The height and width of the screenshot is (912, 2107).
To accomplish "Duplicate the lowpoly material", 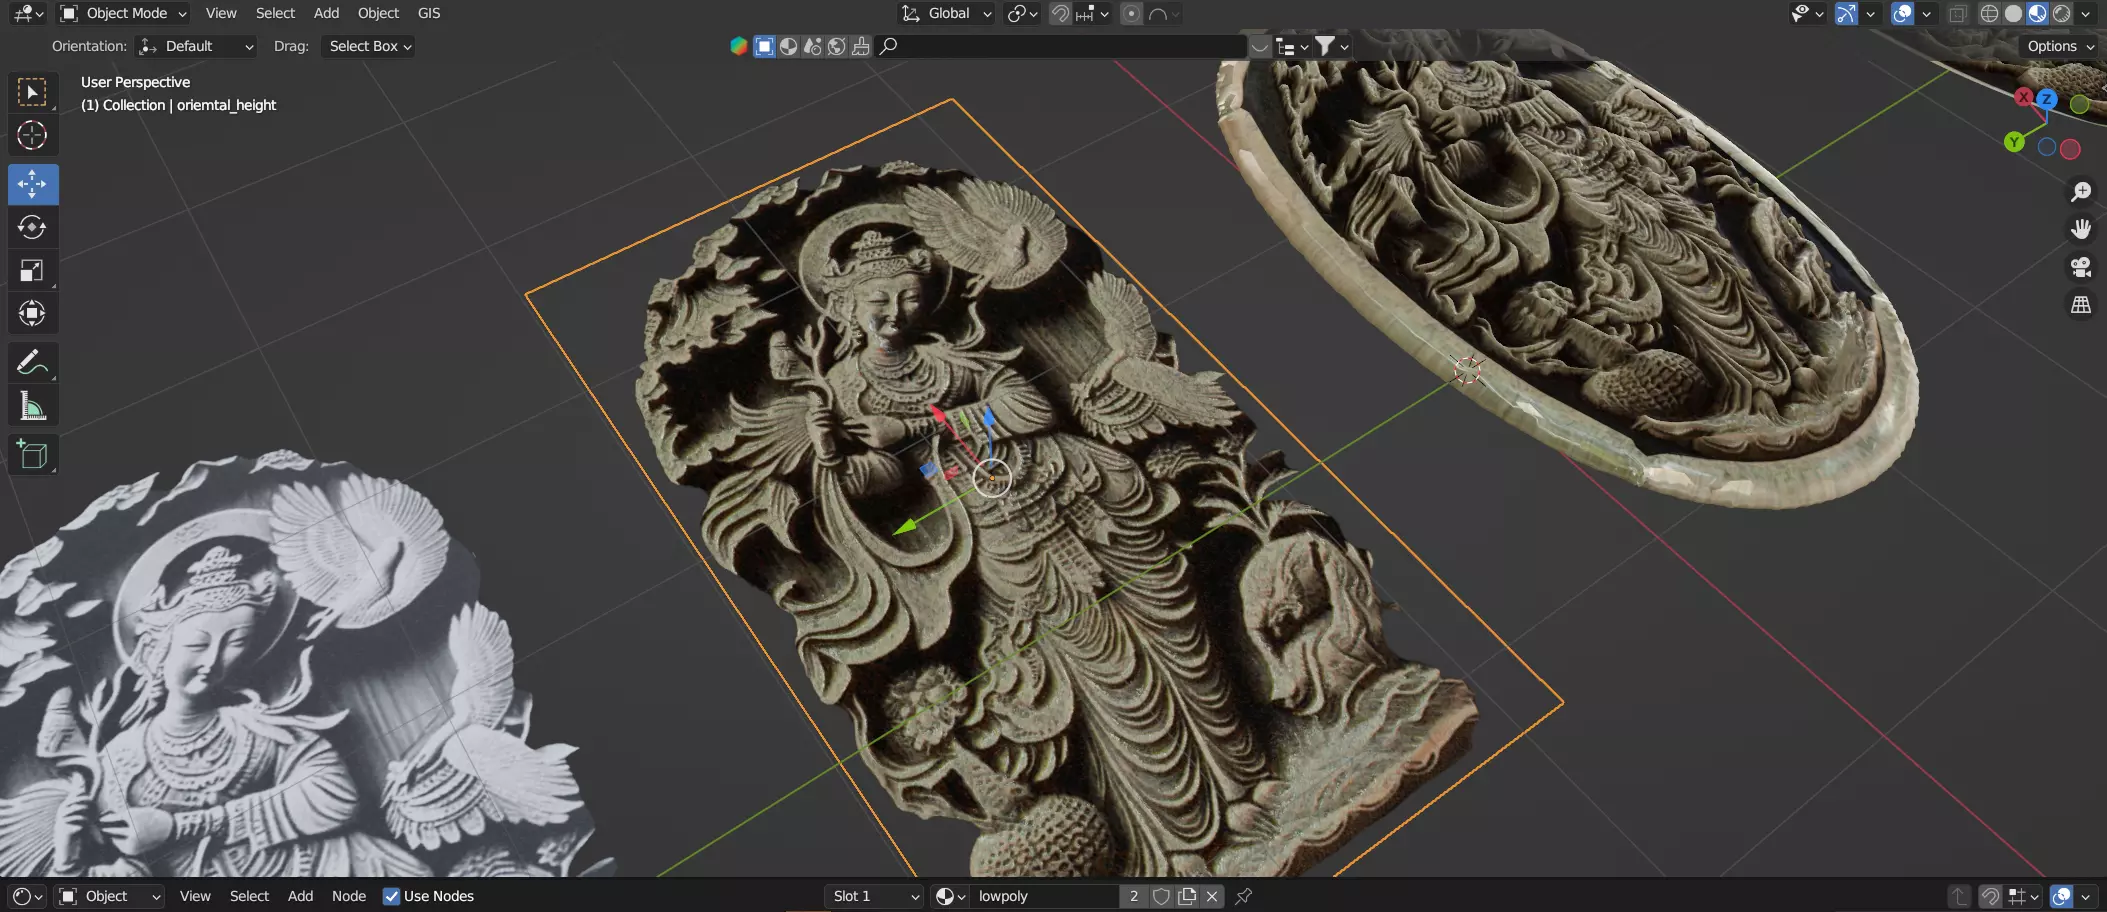I will point(1187,896).
